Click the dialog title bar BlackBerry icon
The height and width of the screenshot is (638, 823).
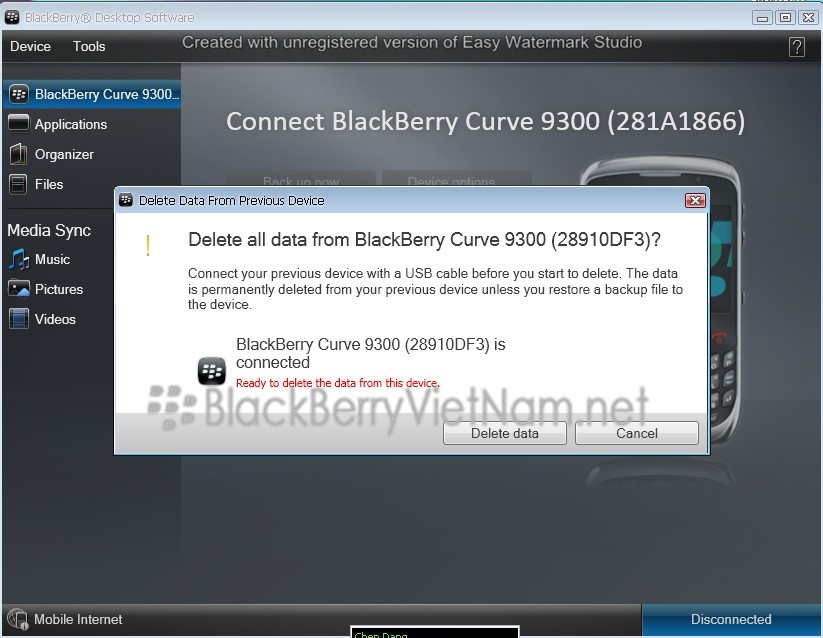click(126, 200)
